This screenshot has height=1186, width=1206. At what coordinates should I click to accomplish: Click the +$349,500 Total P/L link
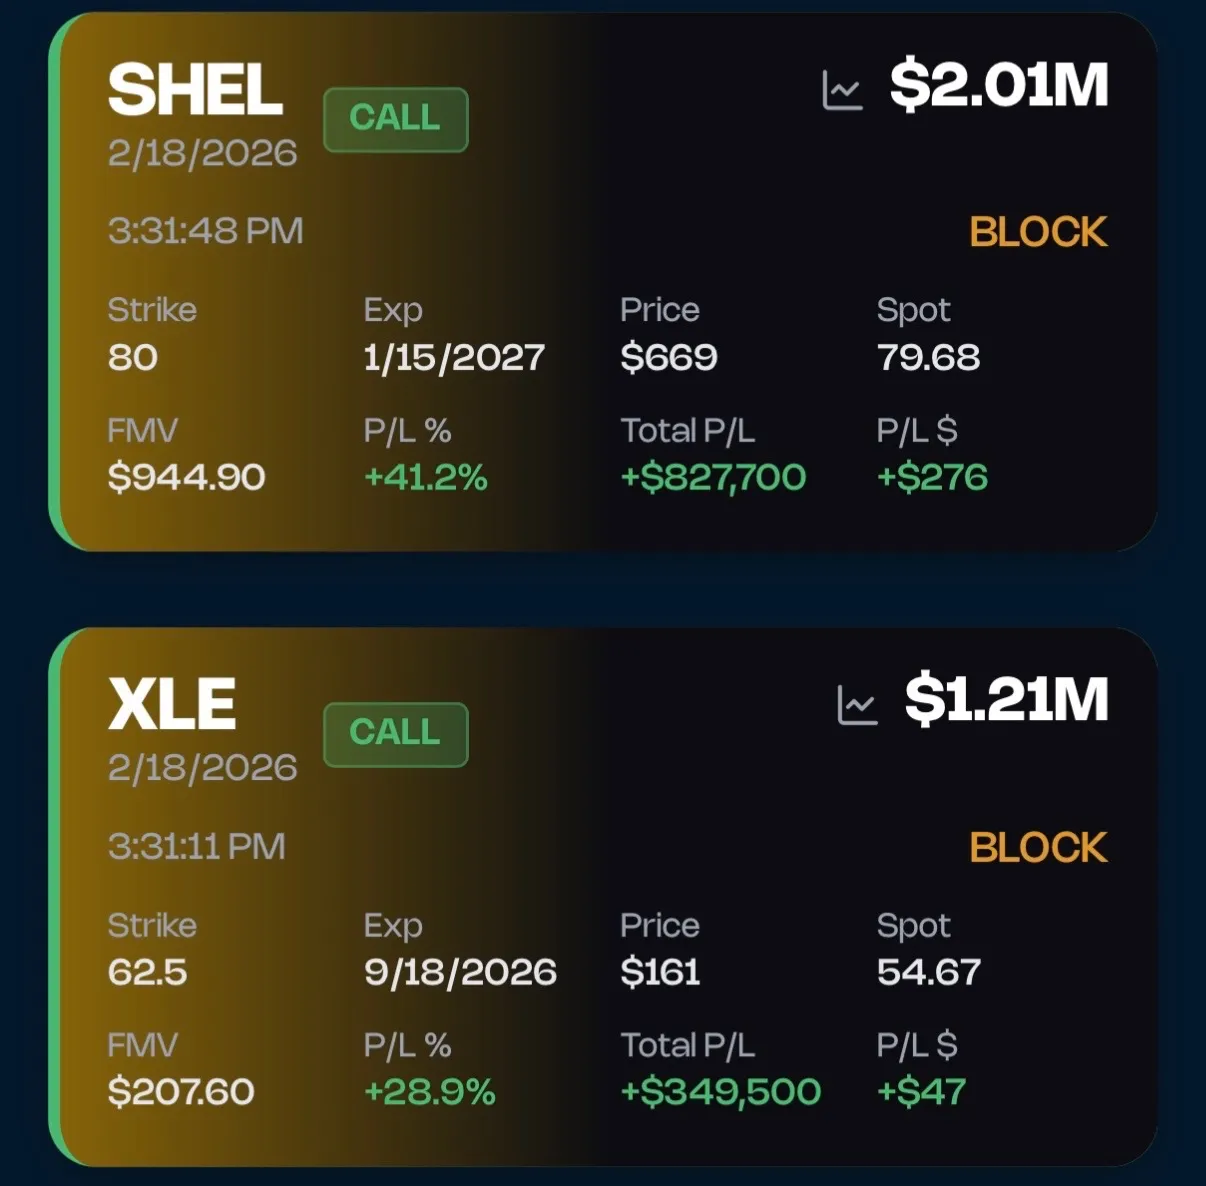click(722, 1092)
